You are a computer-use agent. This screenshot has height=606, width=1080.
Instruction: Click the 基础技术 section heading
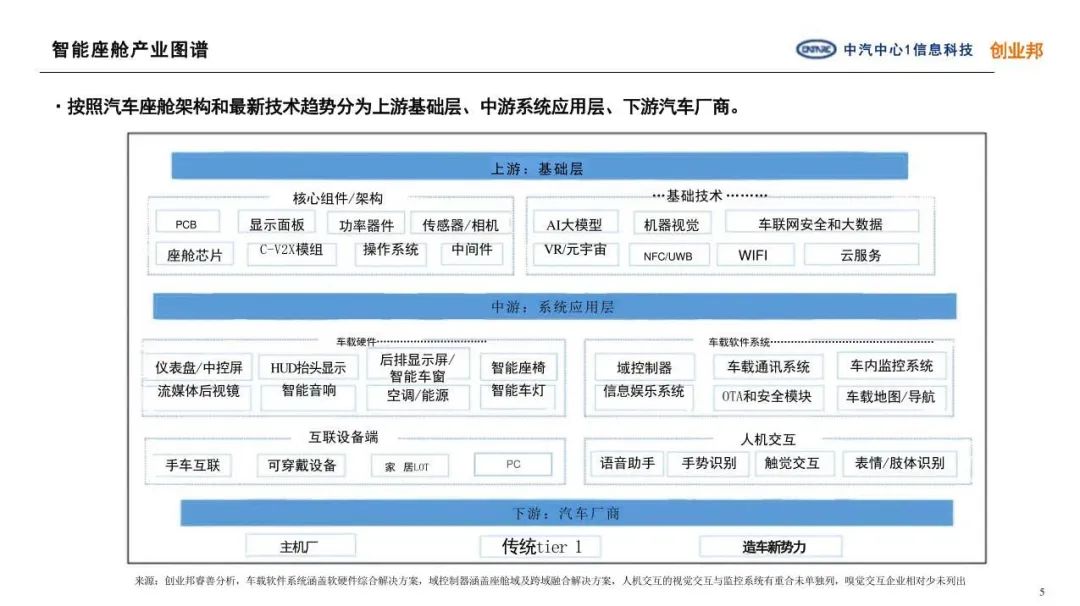pyautogui.click(x=694, y=196)
